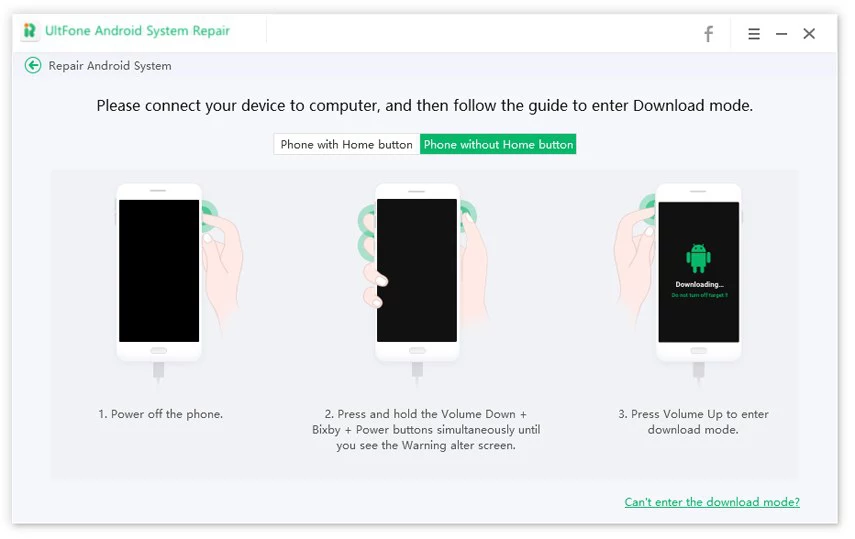Open the Facebook page icon
This screenshot has height=539, width=855.
click(708, 34)
